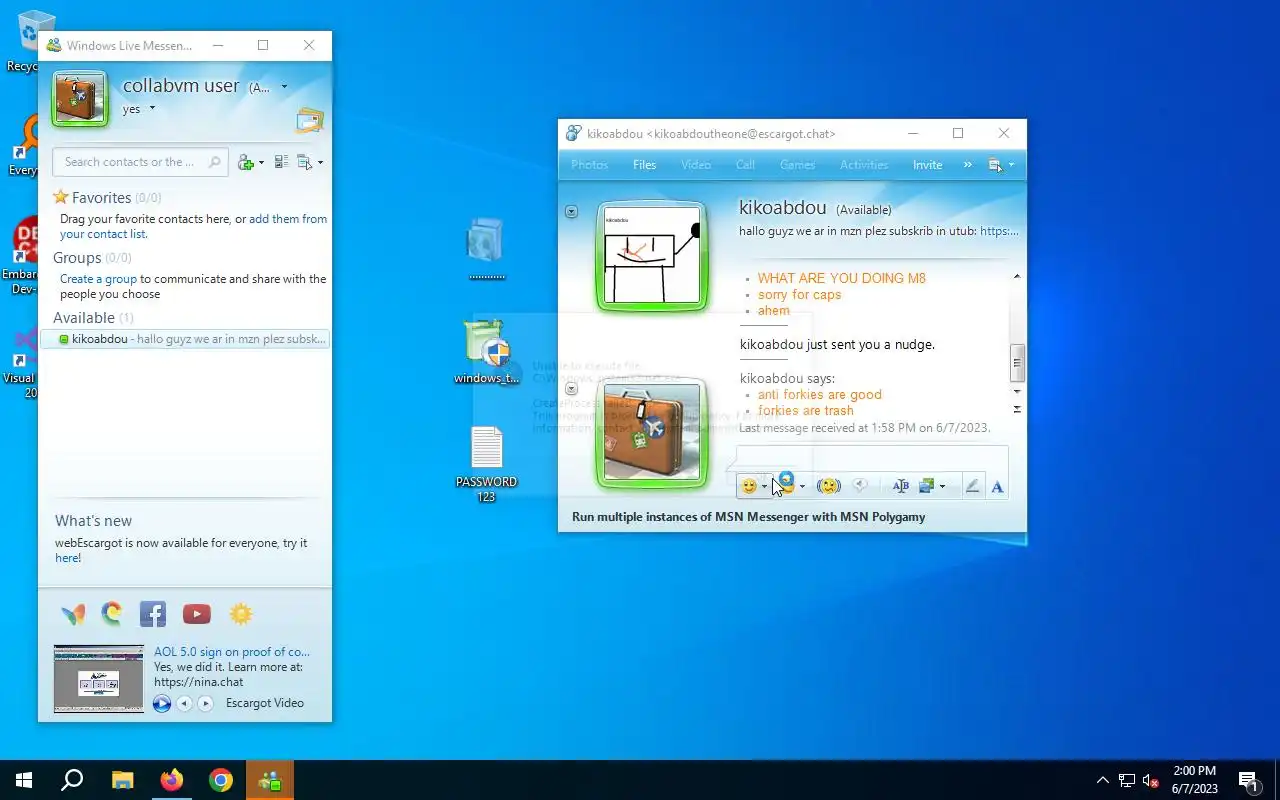
Task: Click Call in chat toolbar
Action: pyautogui.click(x=745, y=165)
